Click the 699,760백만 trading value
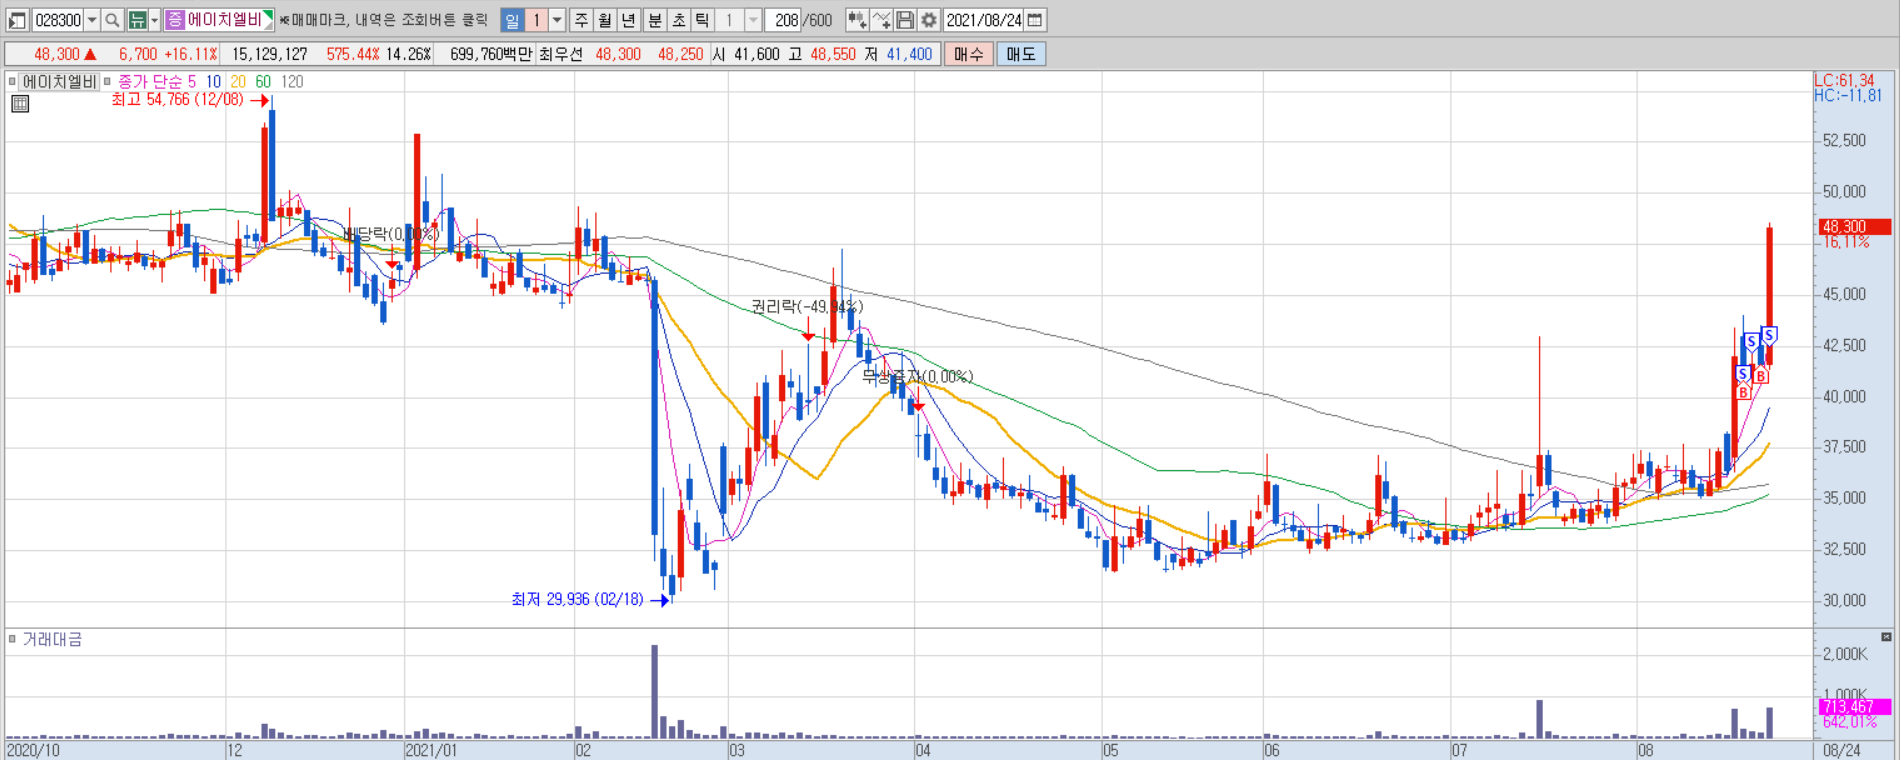The image size is (1900, 760). [490, 54]
